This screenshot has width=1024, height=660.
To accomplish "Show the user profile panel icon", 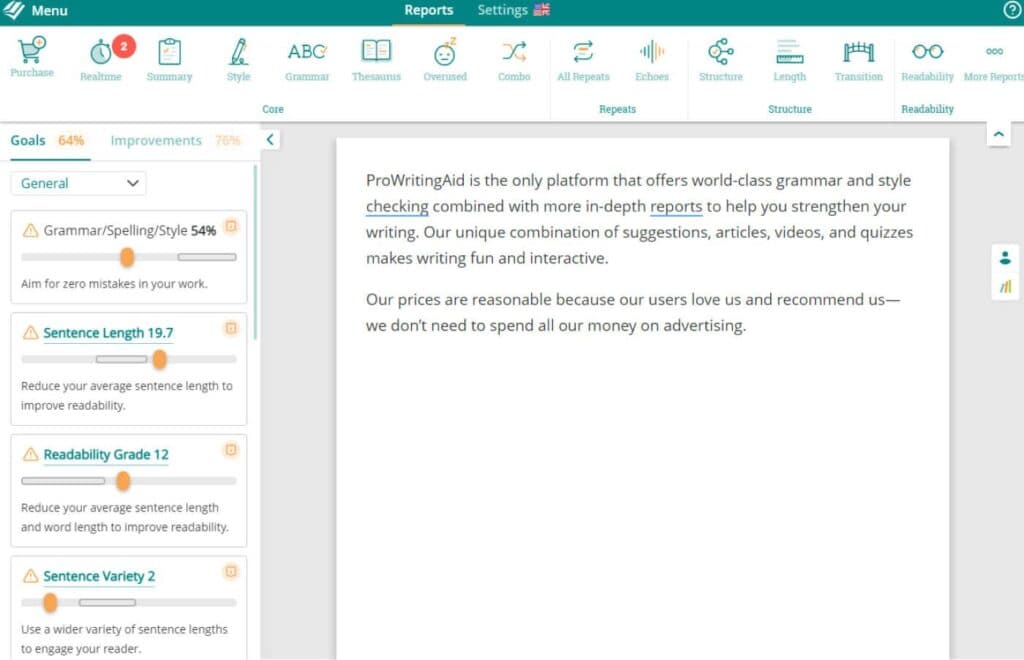I will tap(1005, 257).
